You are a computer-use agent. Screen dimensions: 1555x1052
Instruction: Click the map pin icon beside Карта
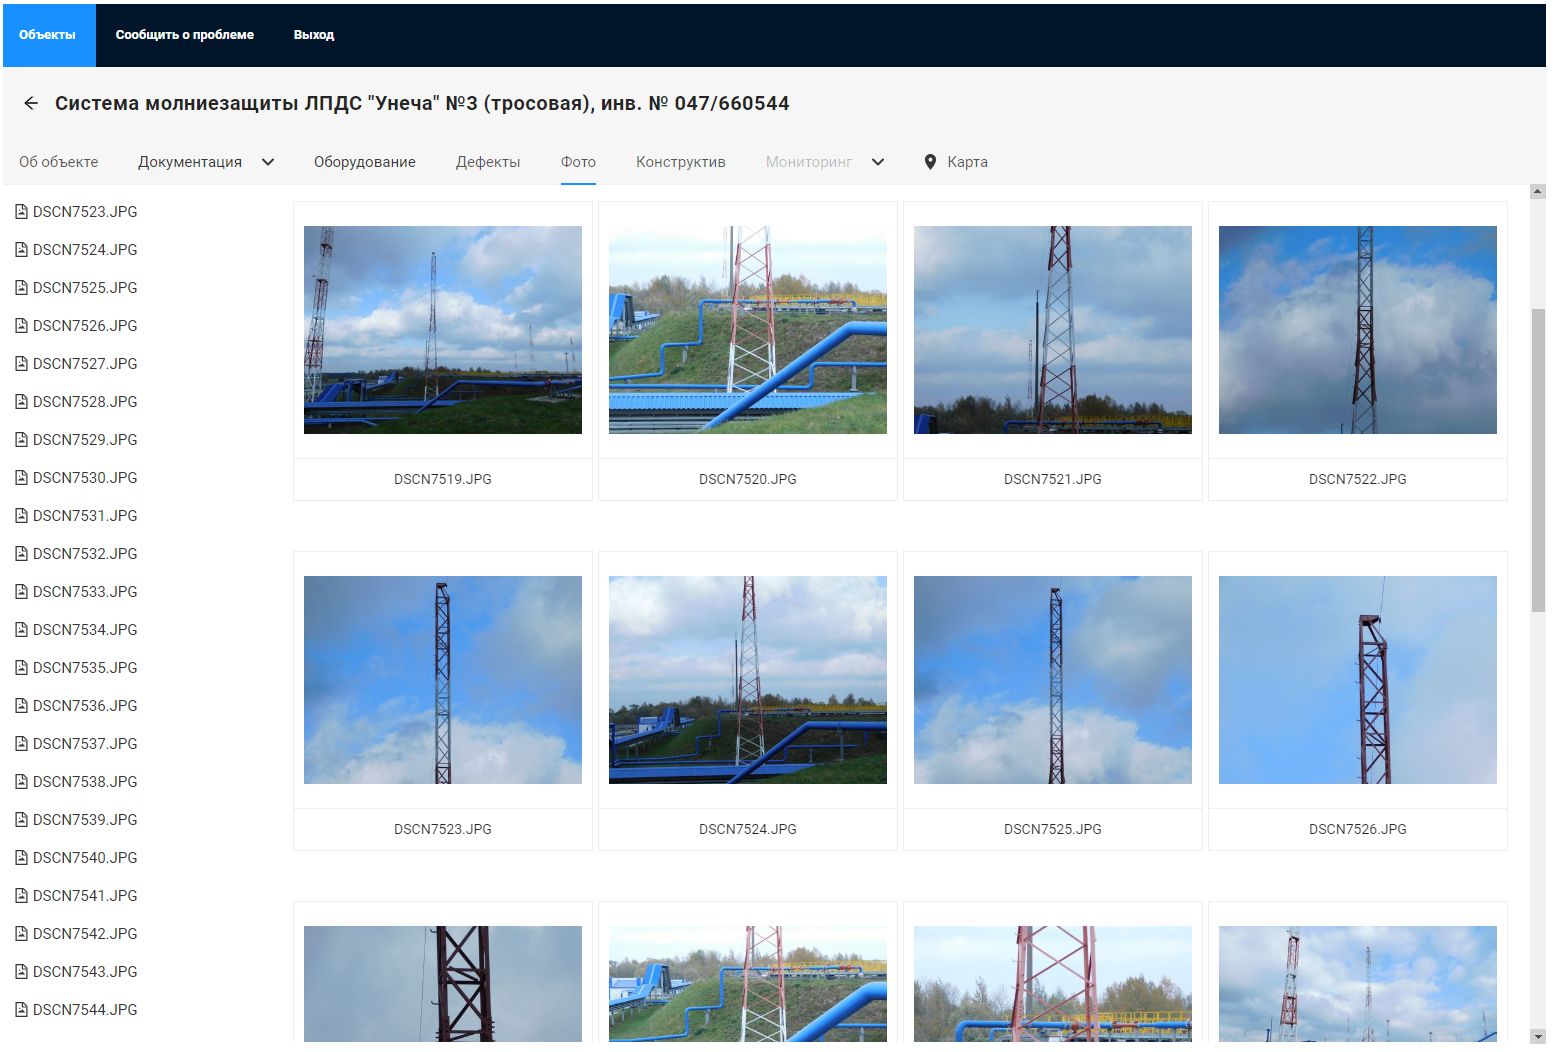[x=930, y=162]
